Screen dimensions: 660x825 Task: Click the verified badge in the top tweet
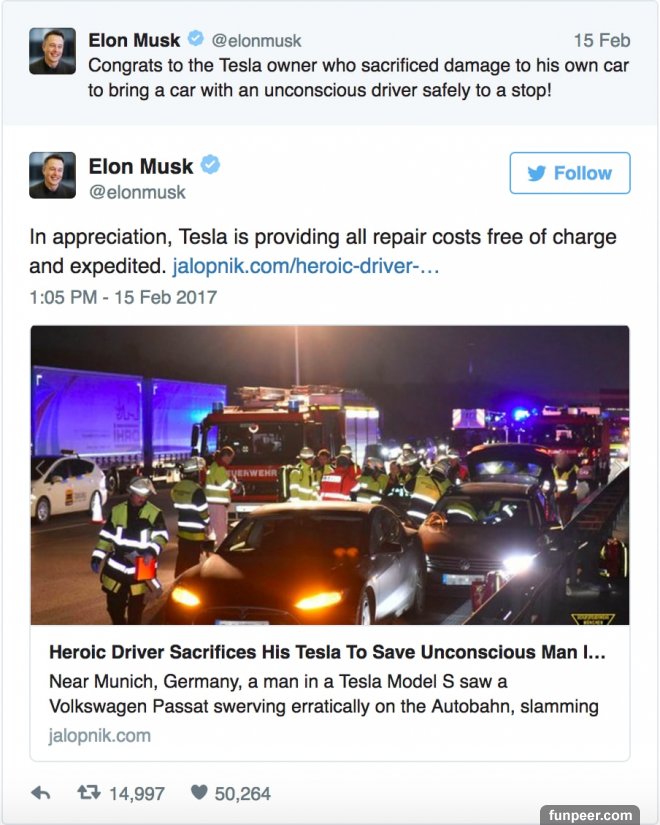click(196, 38)
